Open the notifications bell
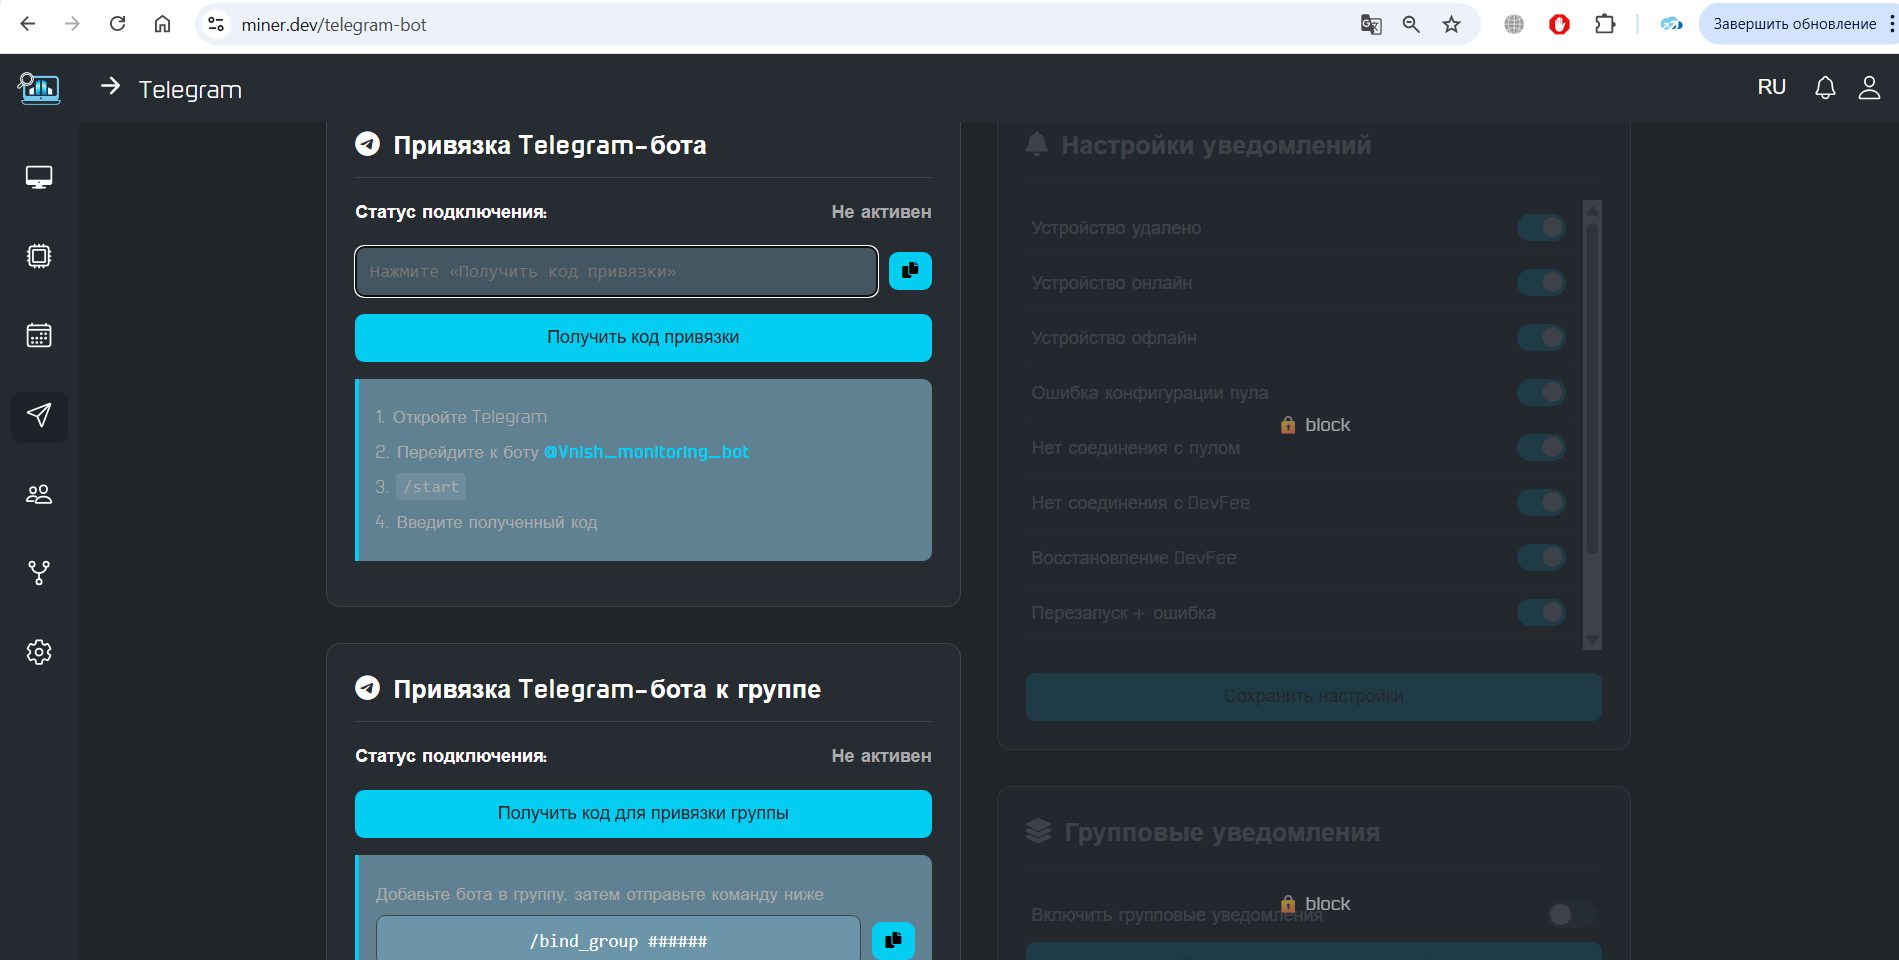 pyautogui.click(x=1825, y=88)
